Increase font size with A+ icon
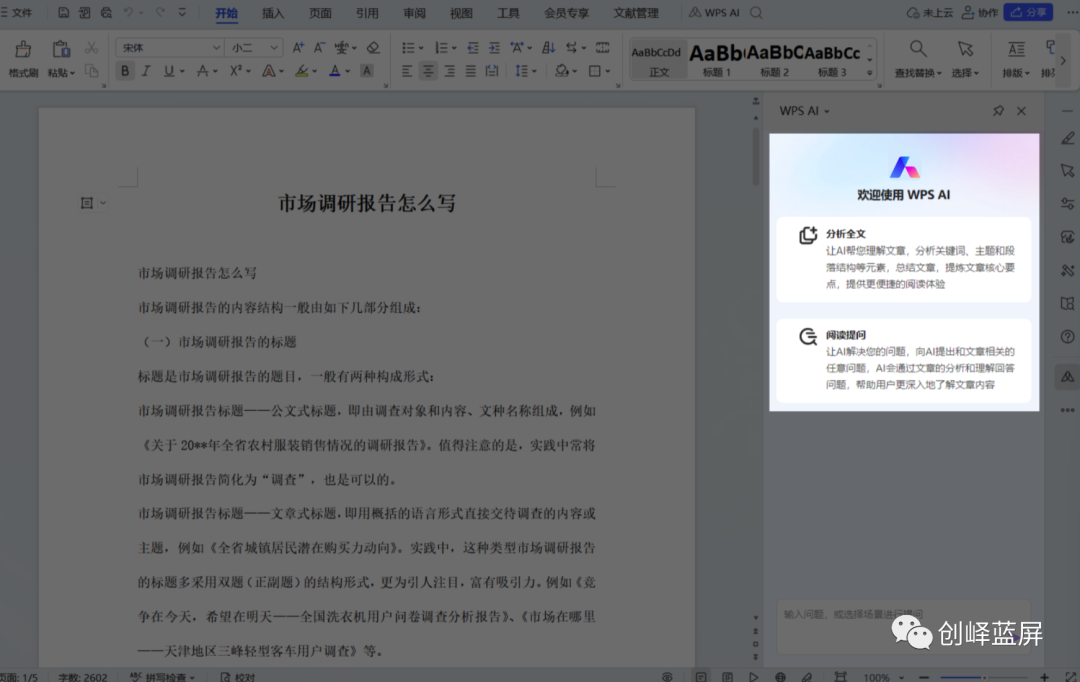Screen dimensions: 1080x682 (298, 48)
